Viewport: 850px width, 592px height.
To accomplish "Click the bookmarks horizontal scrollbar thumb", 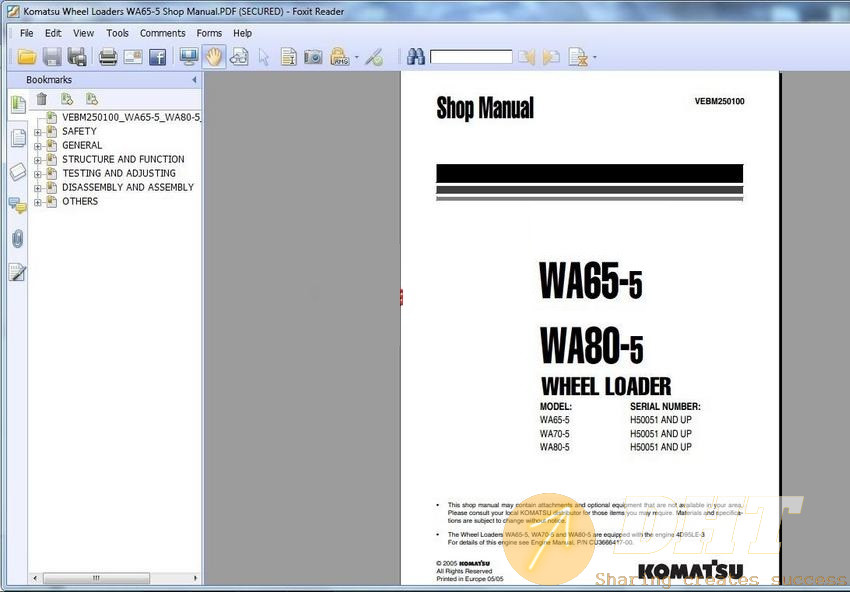I will 96,578.
